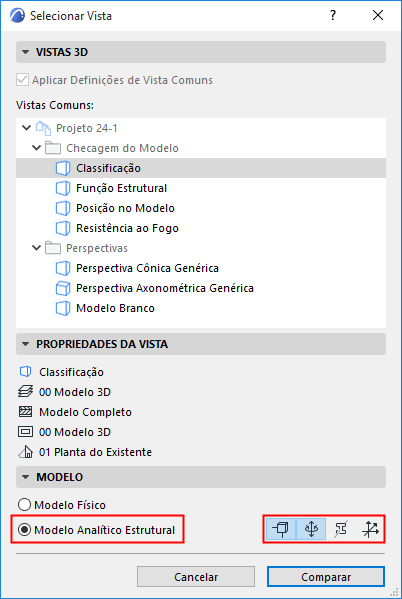Collapse the VISTAS 3D section
This screenshot has height=599, width=402.
click(x=26, y=52)
